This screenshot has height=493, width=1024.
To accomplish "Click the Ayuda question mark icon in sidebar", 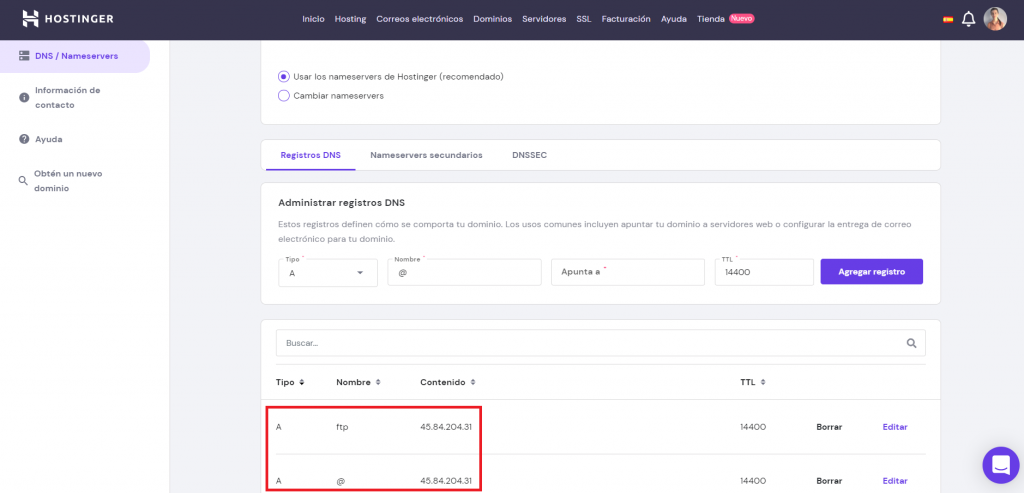I will click(24, 139).
